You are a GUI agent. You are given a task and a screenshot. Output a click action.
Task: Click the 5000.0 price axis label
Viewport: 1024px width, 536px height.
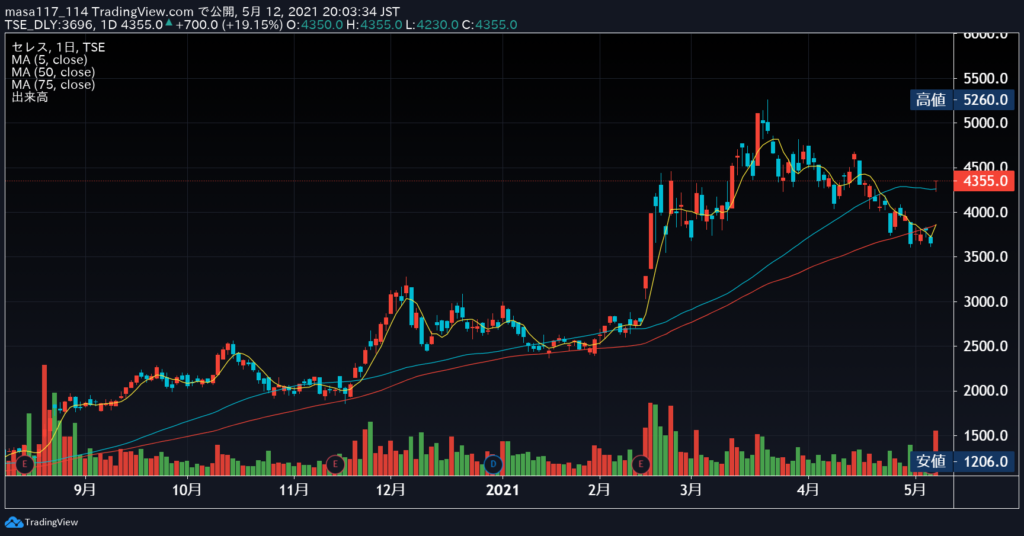tap(985, 123)
